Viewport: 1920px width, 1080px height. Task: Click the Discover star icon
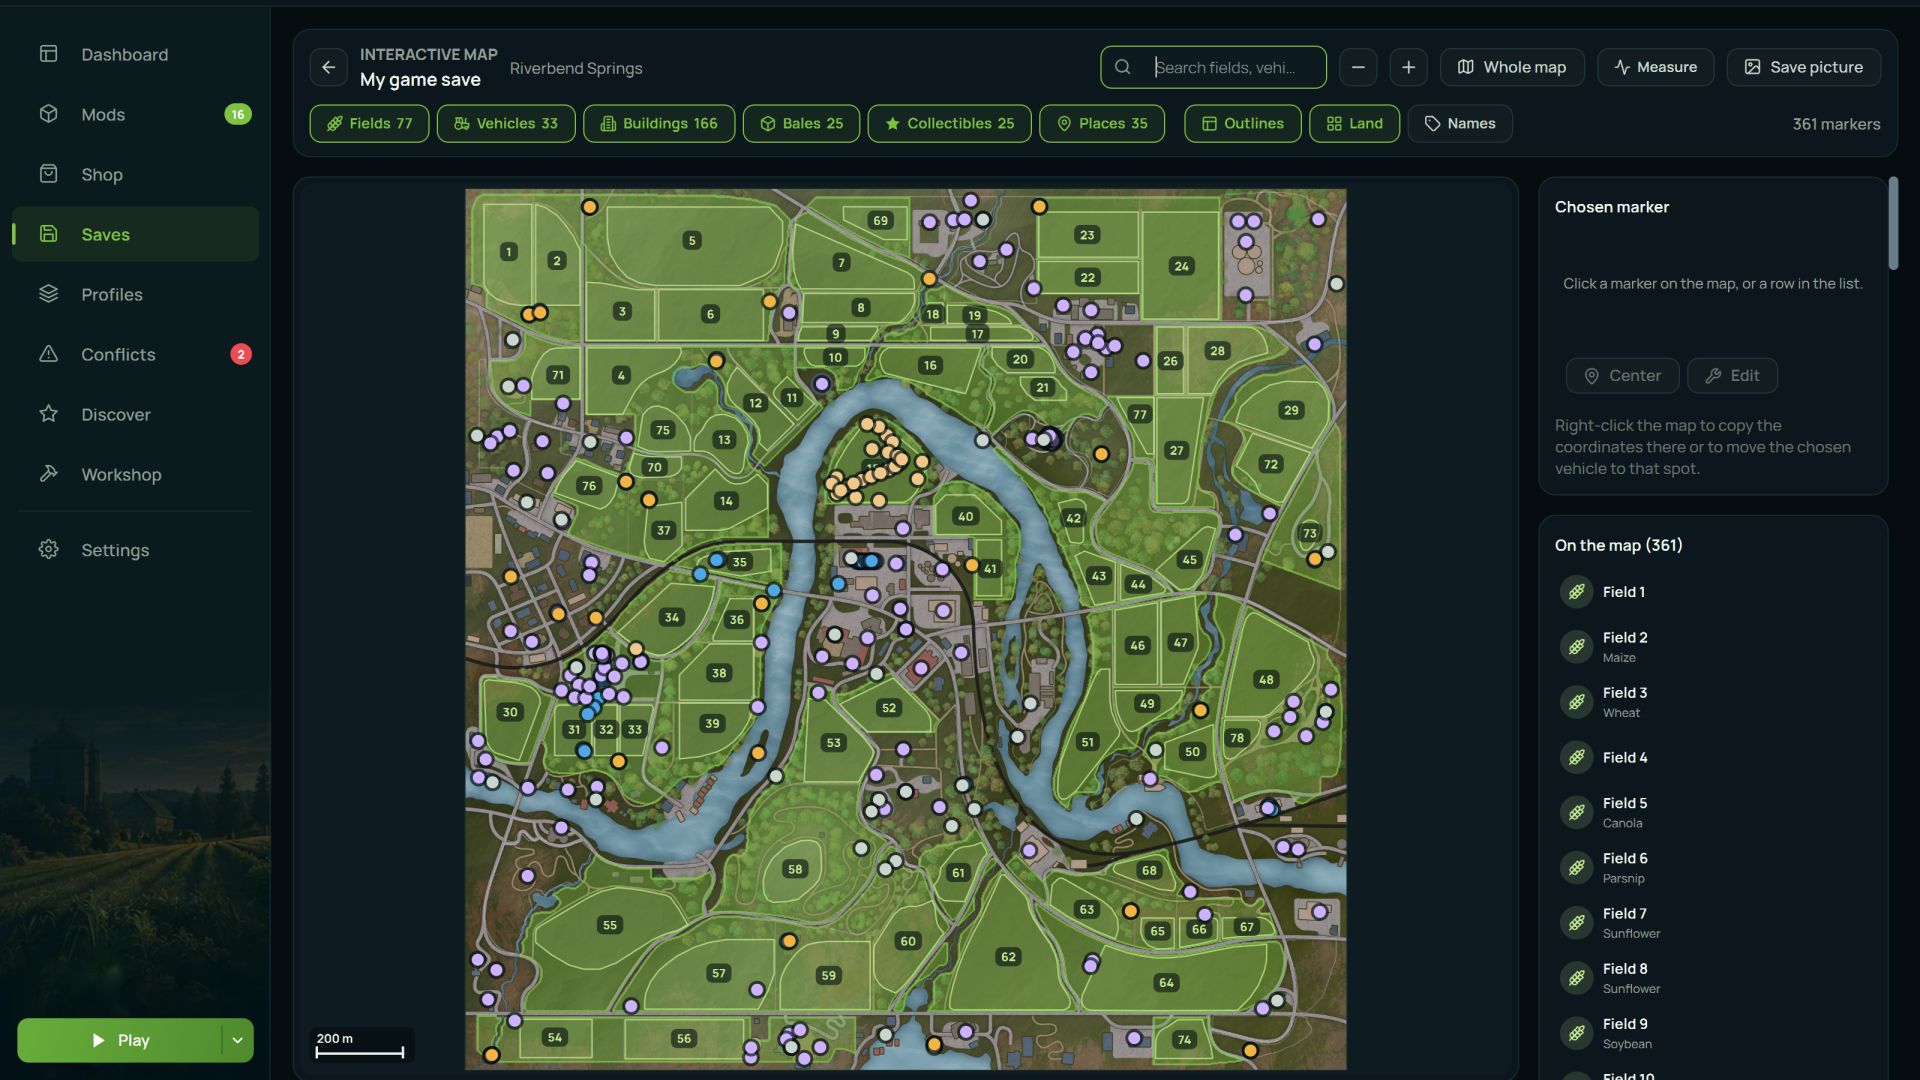click(x=48, y=414)
